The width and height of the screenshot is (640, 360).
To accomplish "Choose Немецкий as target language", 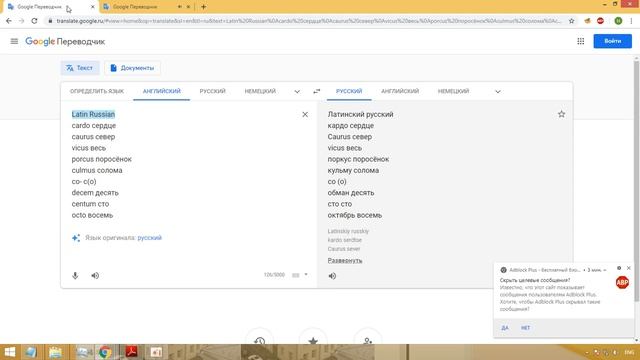I will pos(453,91).
